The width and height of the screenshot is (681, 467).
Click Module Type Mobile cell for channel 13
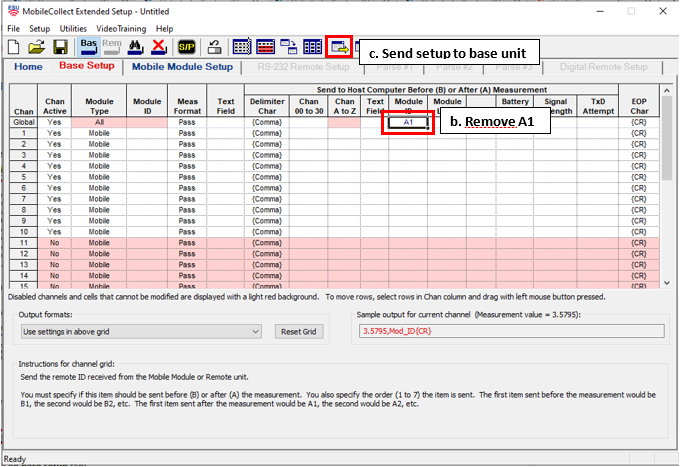point(99,265)
